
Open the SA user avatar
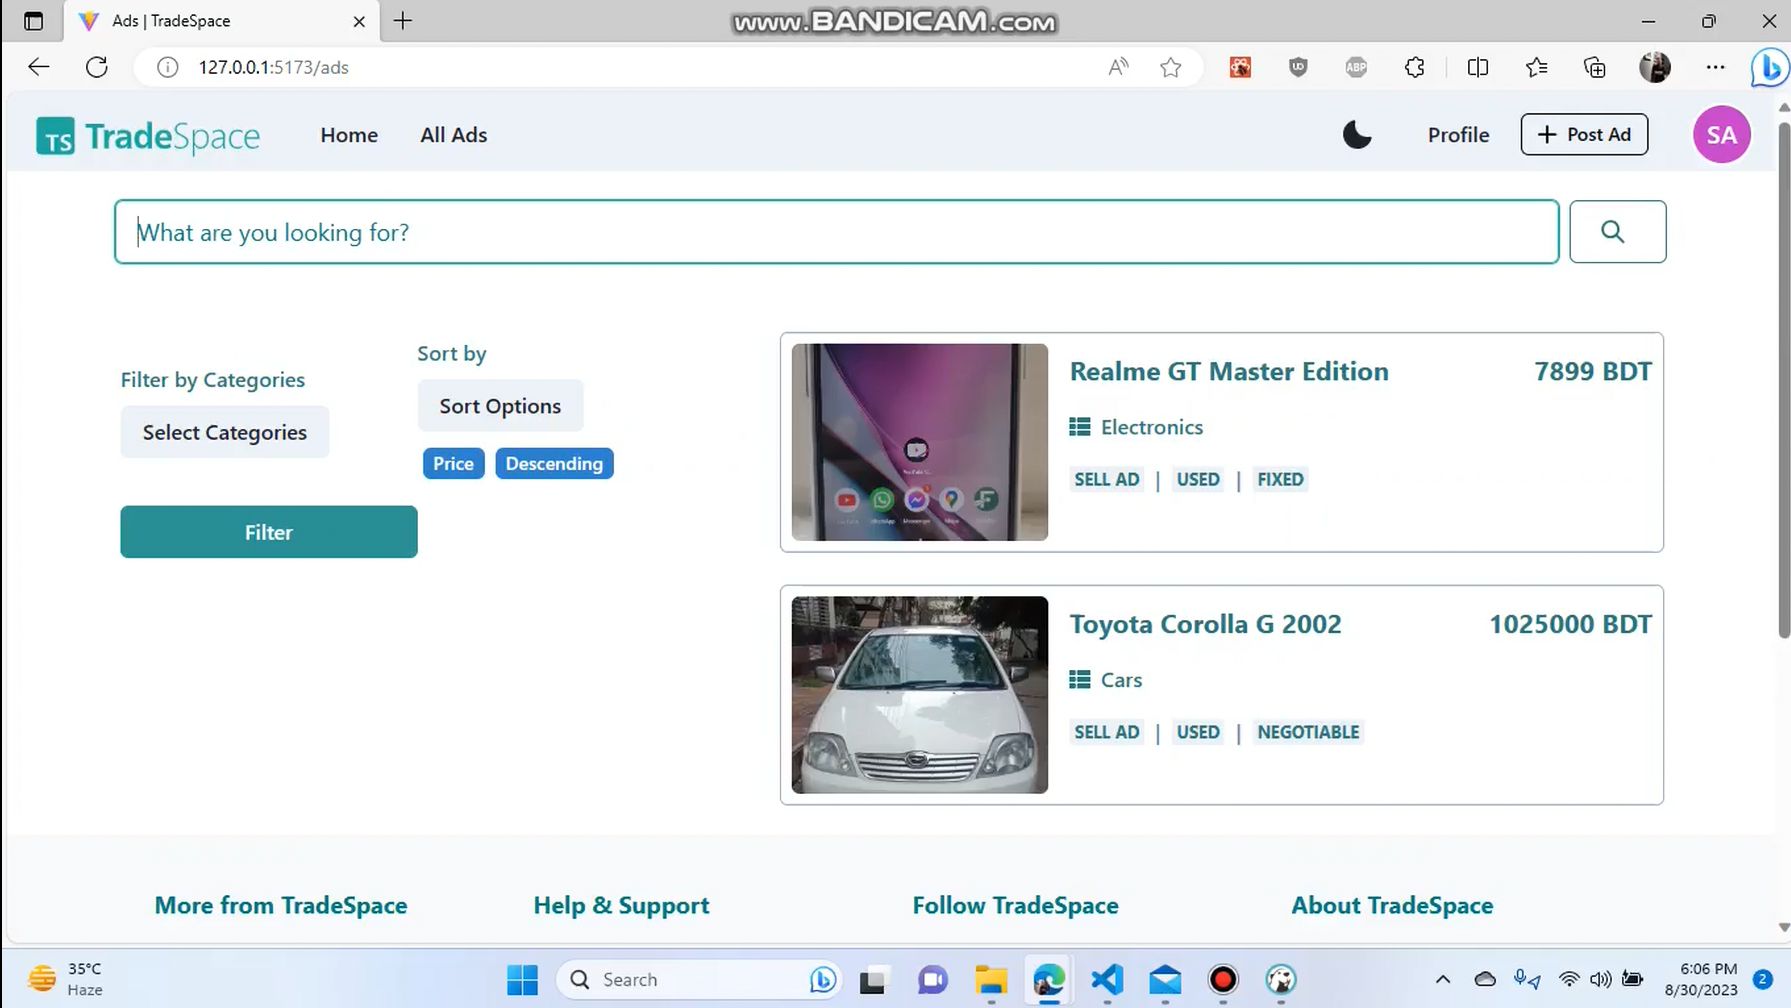[1721, 135]
